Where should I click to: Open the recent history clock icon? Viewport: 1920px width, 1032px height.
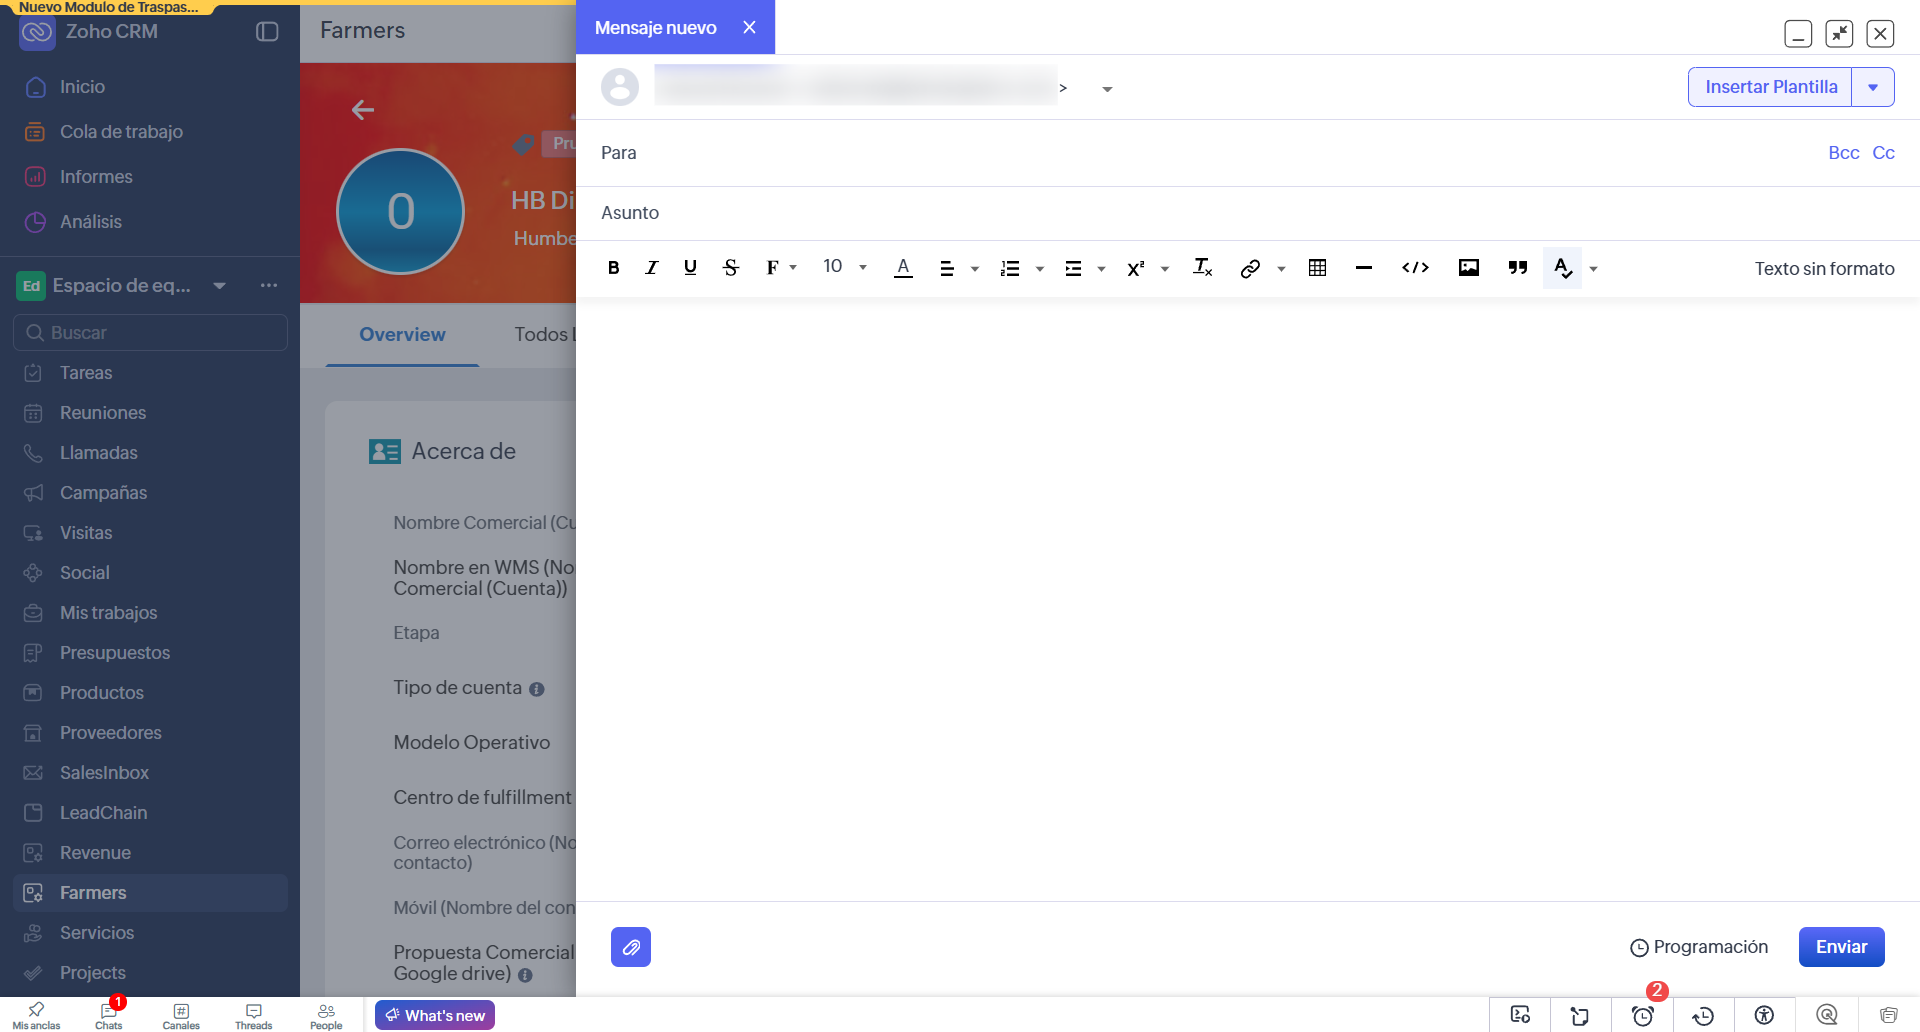pyautogui.click(x=1703, y=1015)
